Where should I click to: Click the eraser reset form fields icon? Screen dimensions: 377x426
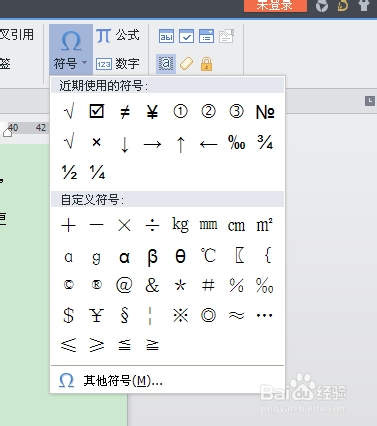(x=186, y=63)
